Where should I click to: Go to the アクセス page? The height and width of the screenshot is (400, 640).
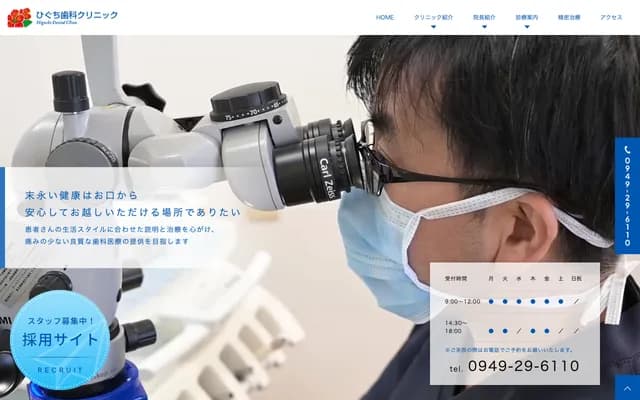611,17
